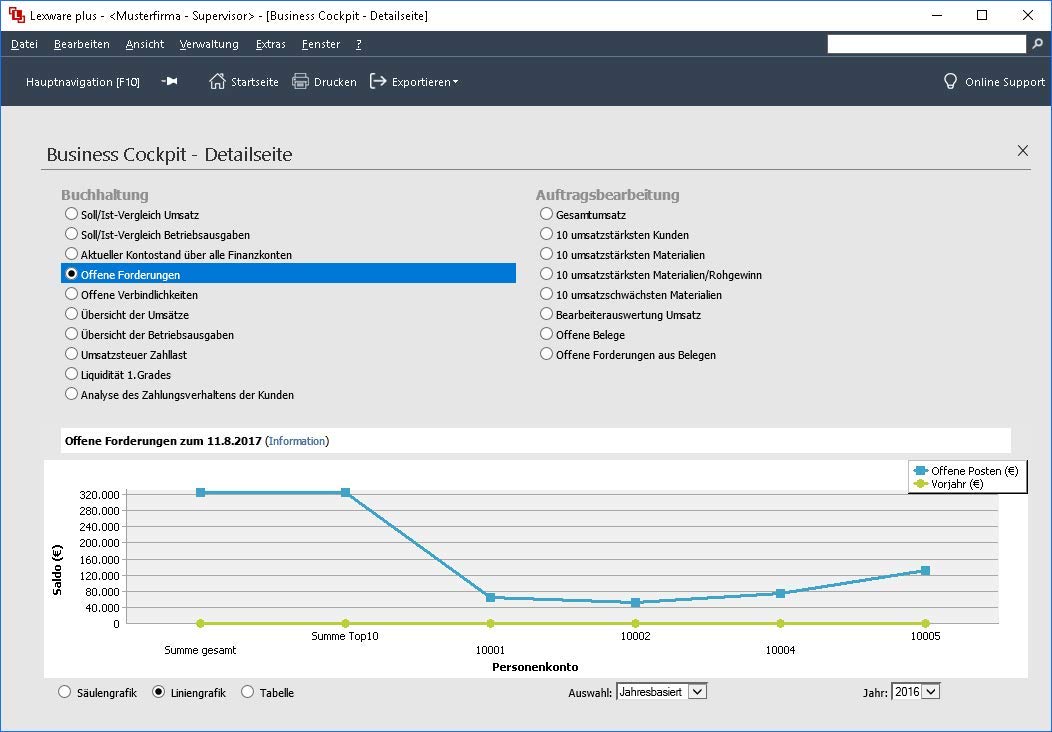Close the Business Cockpit detail page
This screenshot has height=732, width=1052.
(x=1022, y=150)
